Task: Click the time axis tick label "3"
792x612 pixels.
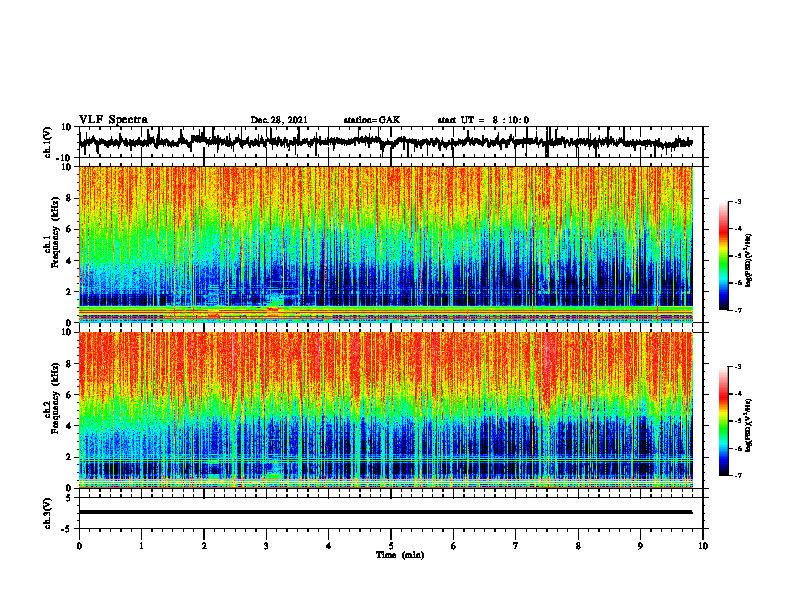Action: [x=266, y=546]
